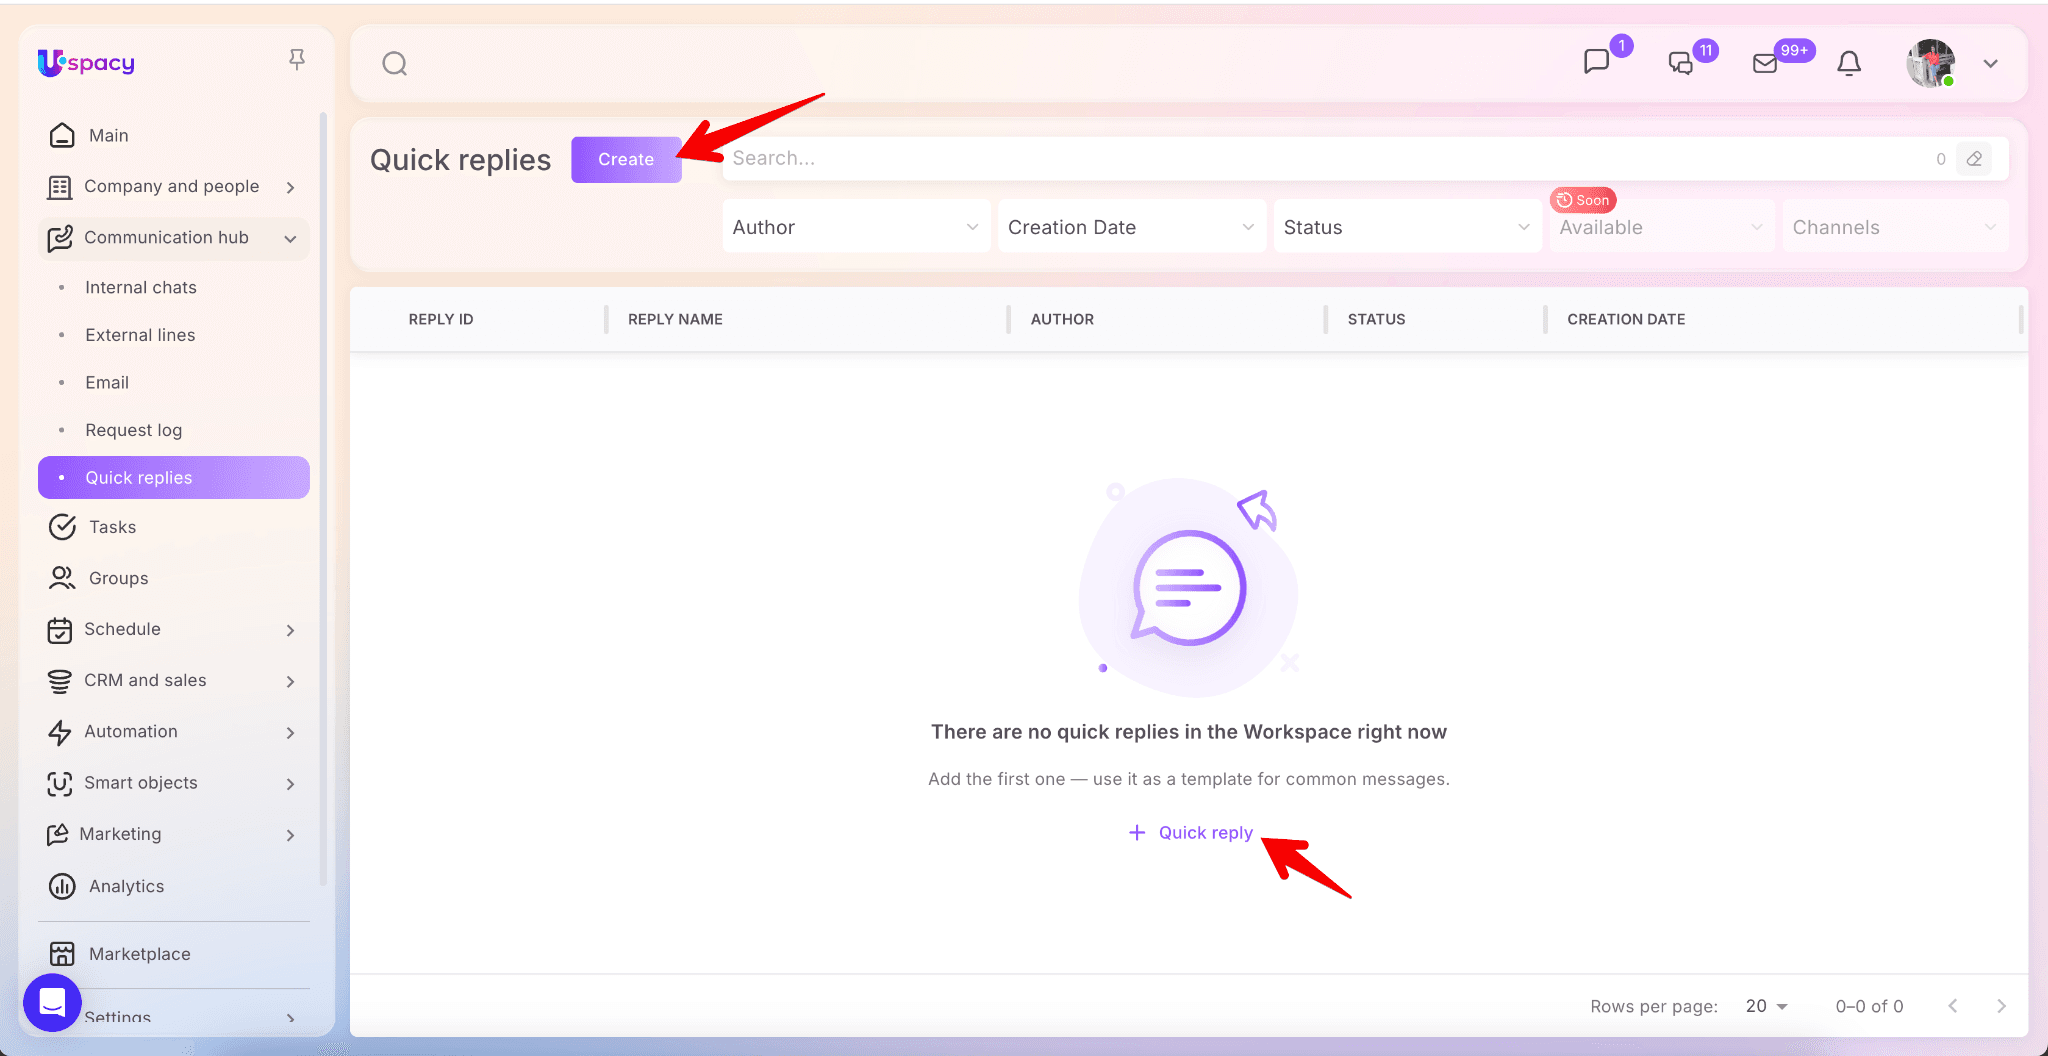Open chat messages icon with badge 1
This screenshot has height=1056, width=2048.
click(1597, 62)
